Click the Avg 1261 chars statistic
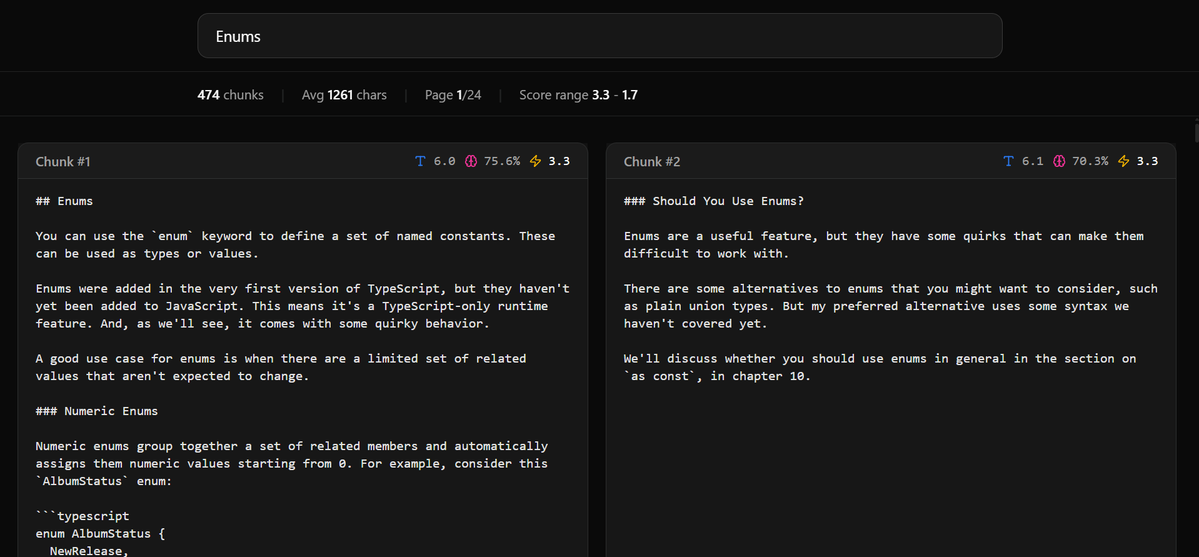The height and width of the screenshot is (557, 1199). point(344,95)
